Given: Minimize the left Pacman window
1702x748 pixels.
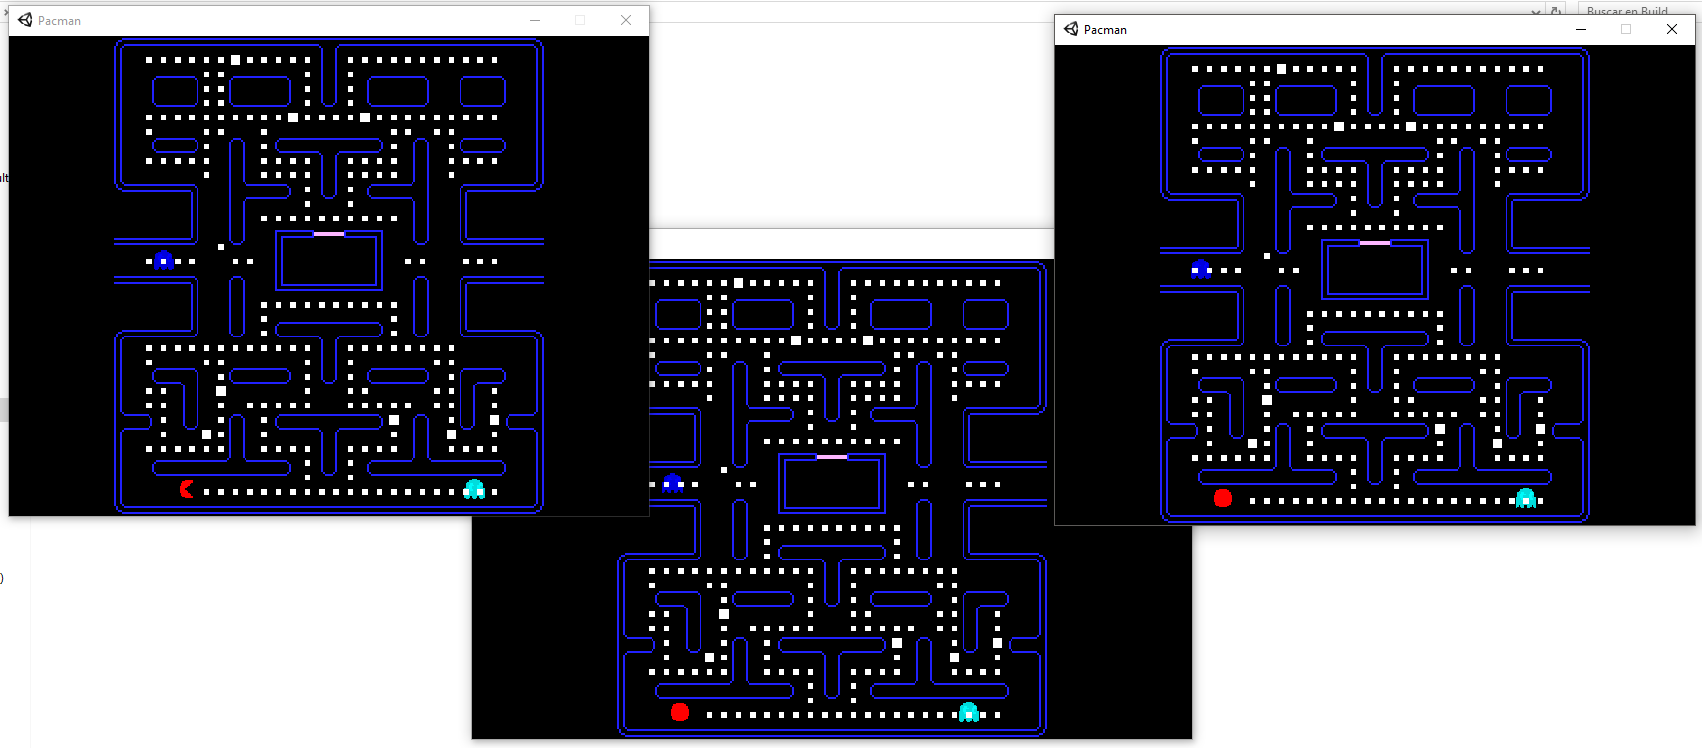Looking at the screenshot, I should (535, 20).
